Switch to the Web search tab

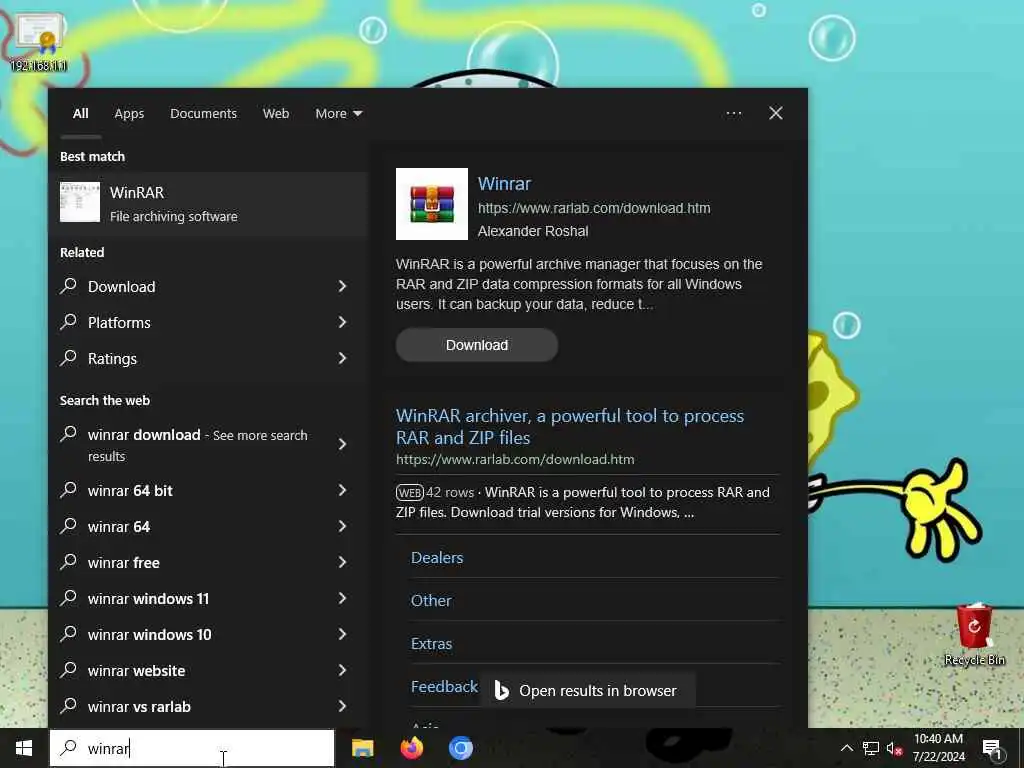[276, 114]
